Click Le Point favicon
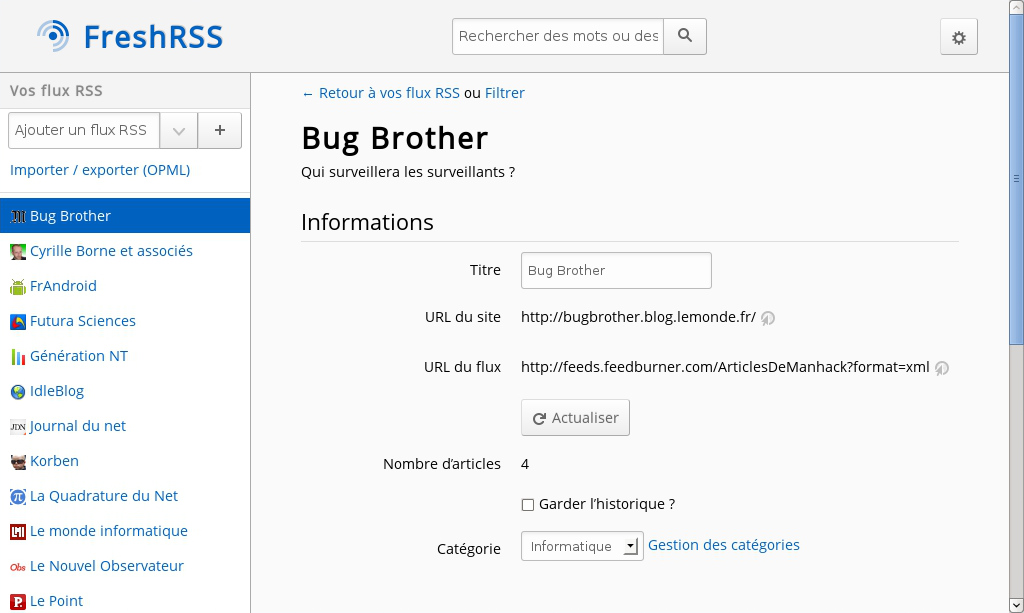 pyautogui.click(x=18, y=601)
